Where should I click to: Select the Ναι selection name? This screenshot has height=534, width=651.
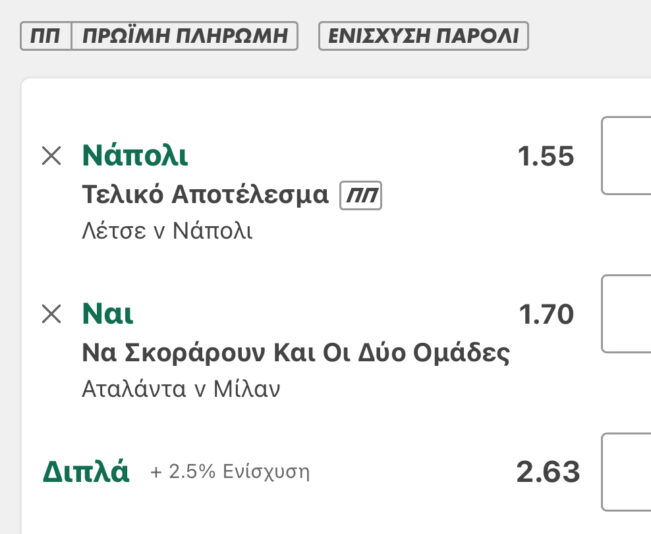click(x=107, y=314)
